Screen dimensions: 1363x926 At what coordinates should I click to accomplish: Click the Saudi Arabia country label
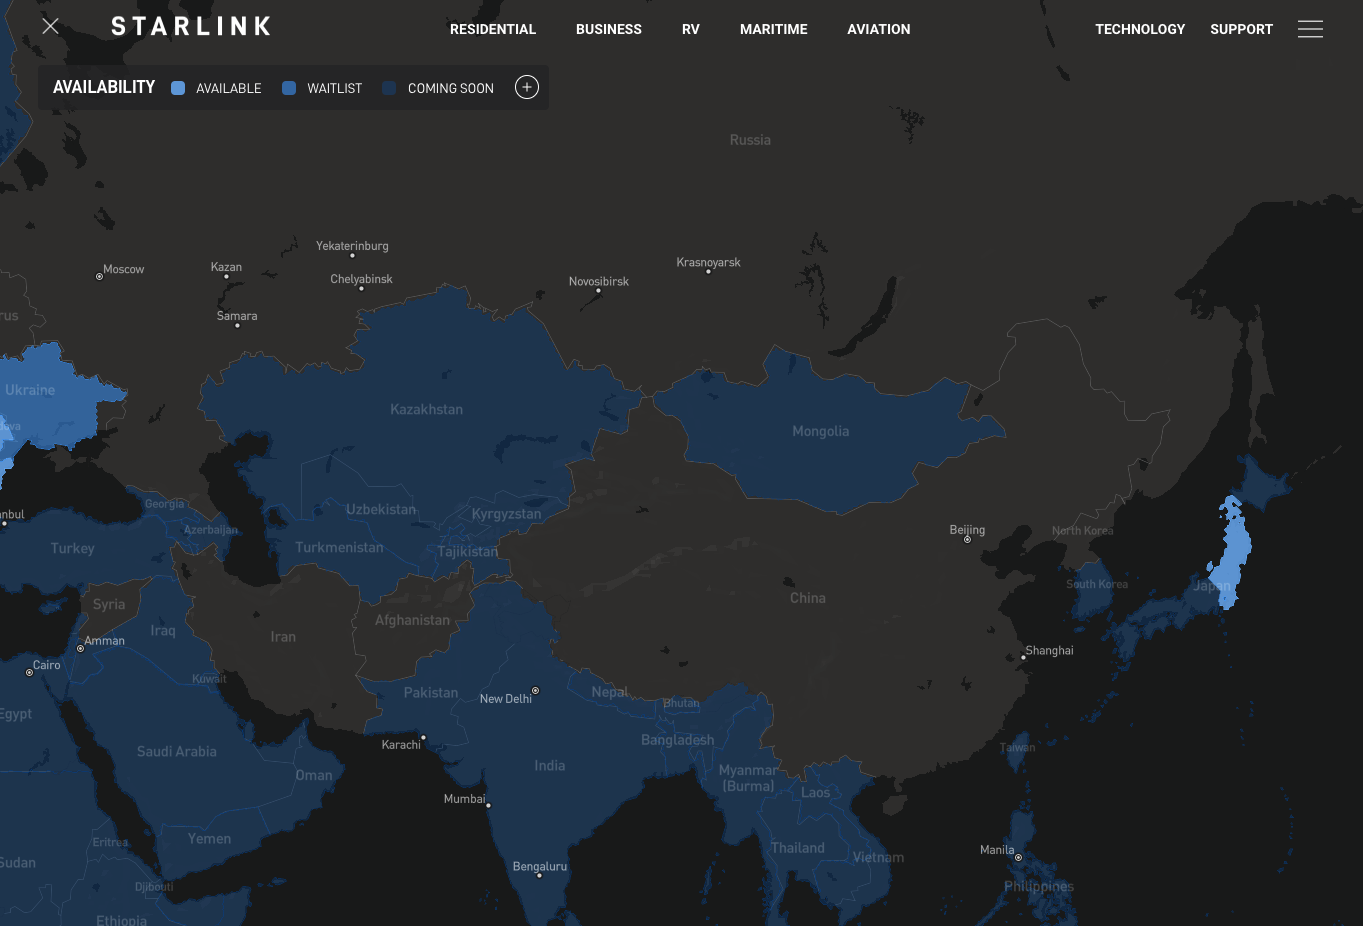[x=177, y=752]
